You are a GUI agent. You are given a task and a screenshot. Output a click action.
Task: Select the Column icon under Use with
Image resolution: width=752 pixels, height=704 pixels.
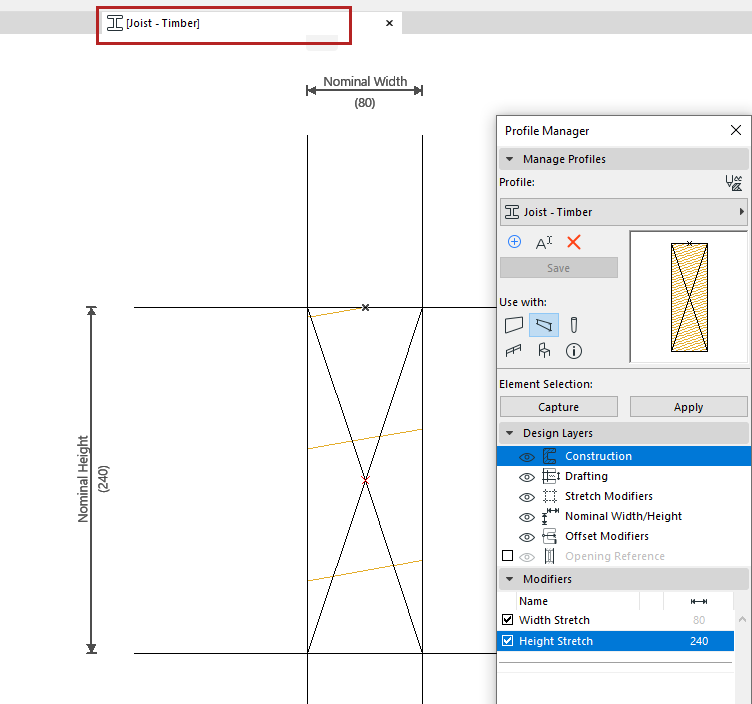point(574,325)
